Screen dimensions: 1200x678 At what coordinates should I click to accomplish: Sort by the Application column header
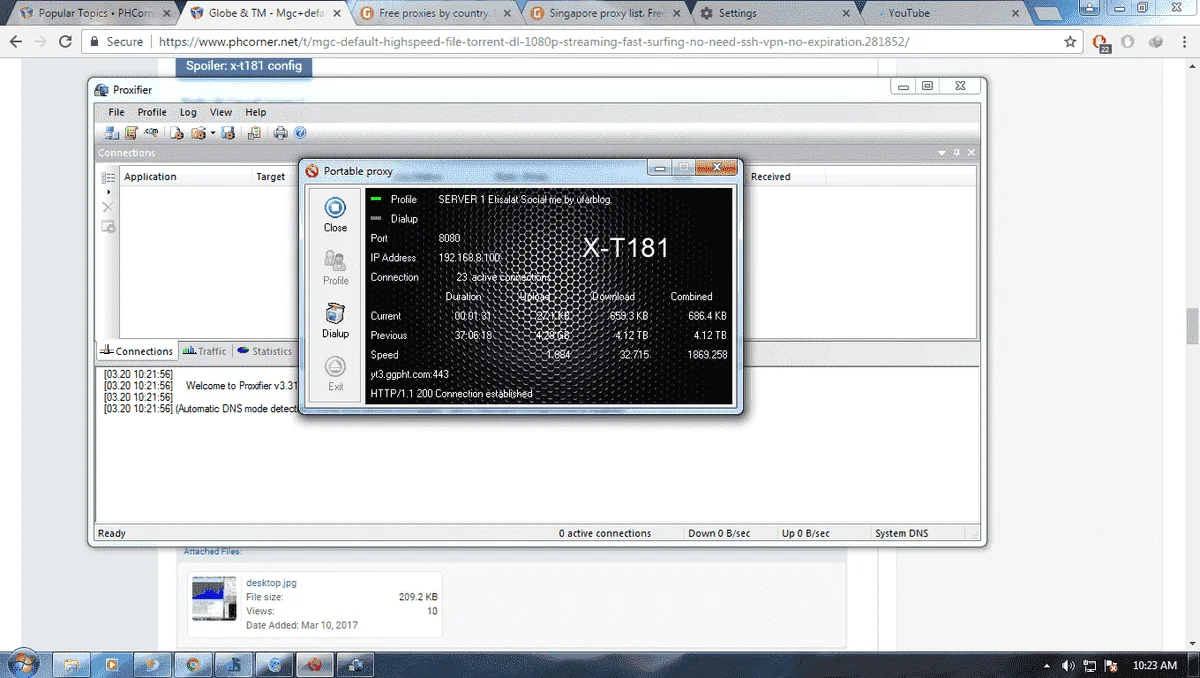point(150,177)
